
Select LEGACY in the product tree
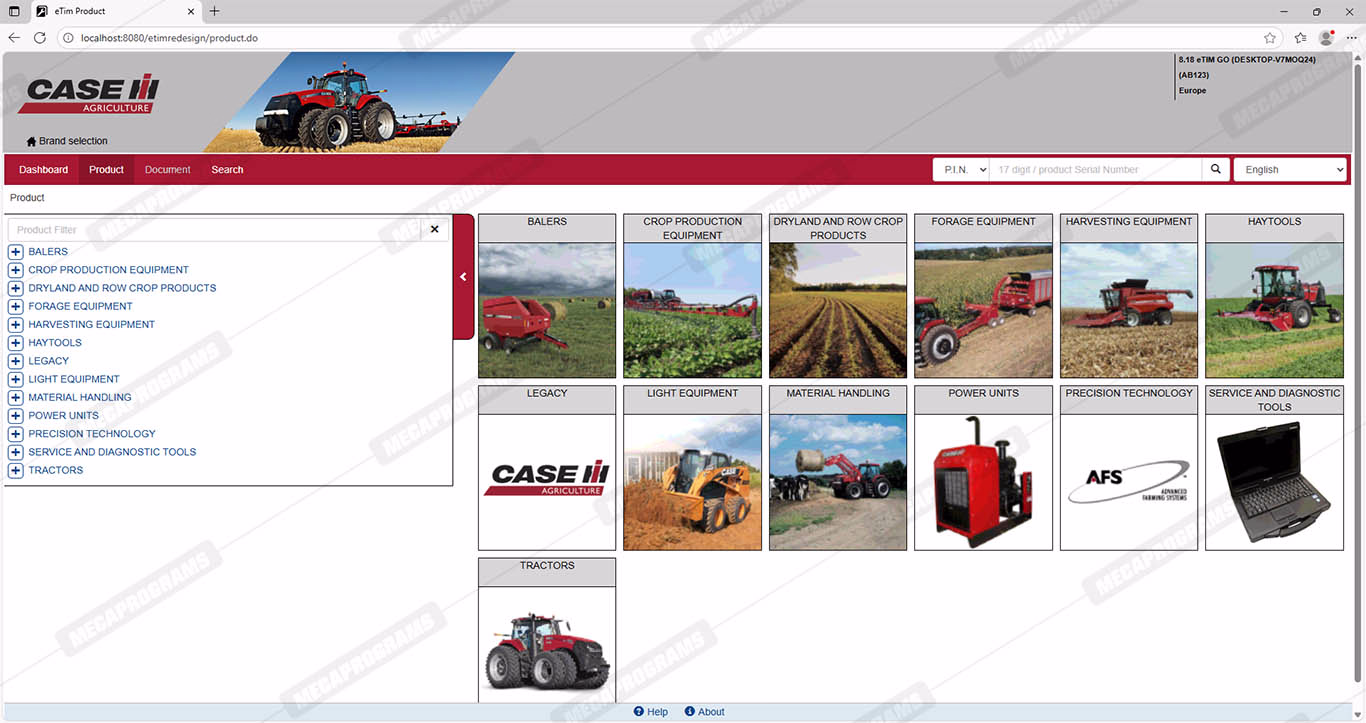pos(49,361)
